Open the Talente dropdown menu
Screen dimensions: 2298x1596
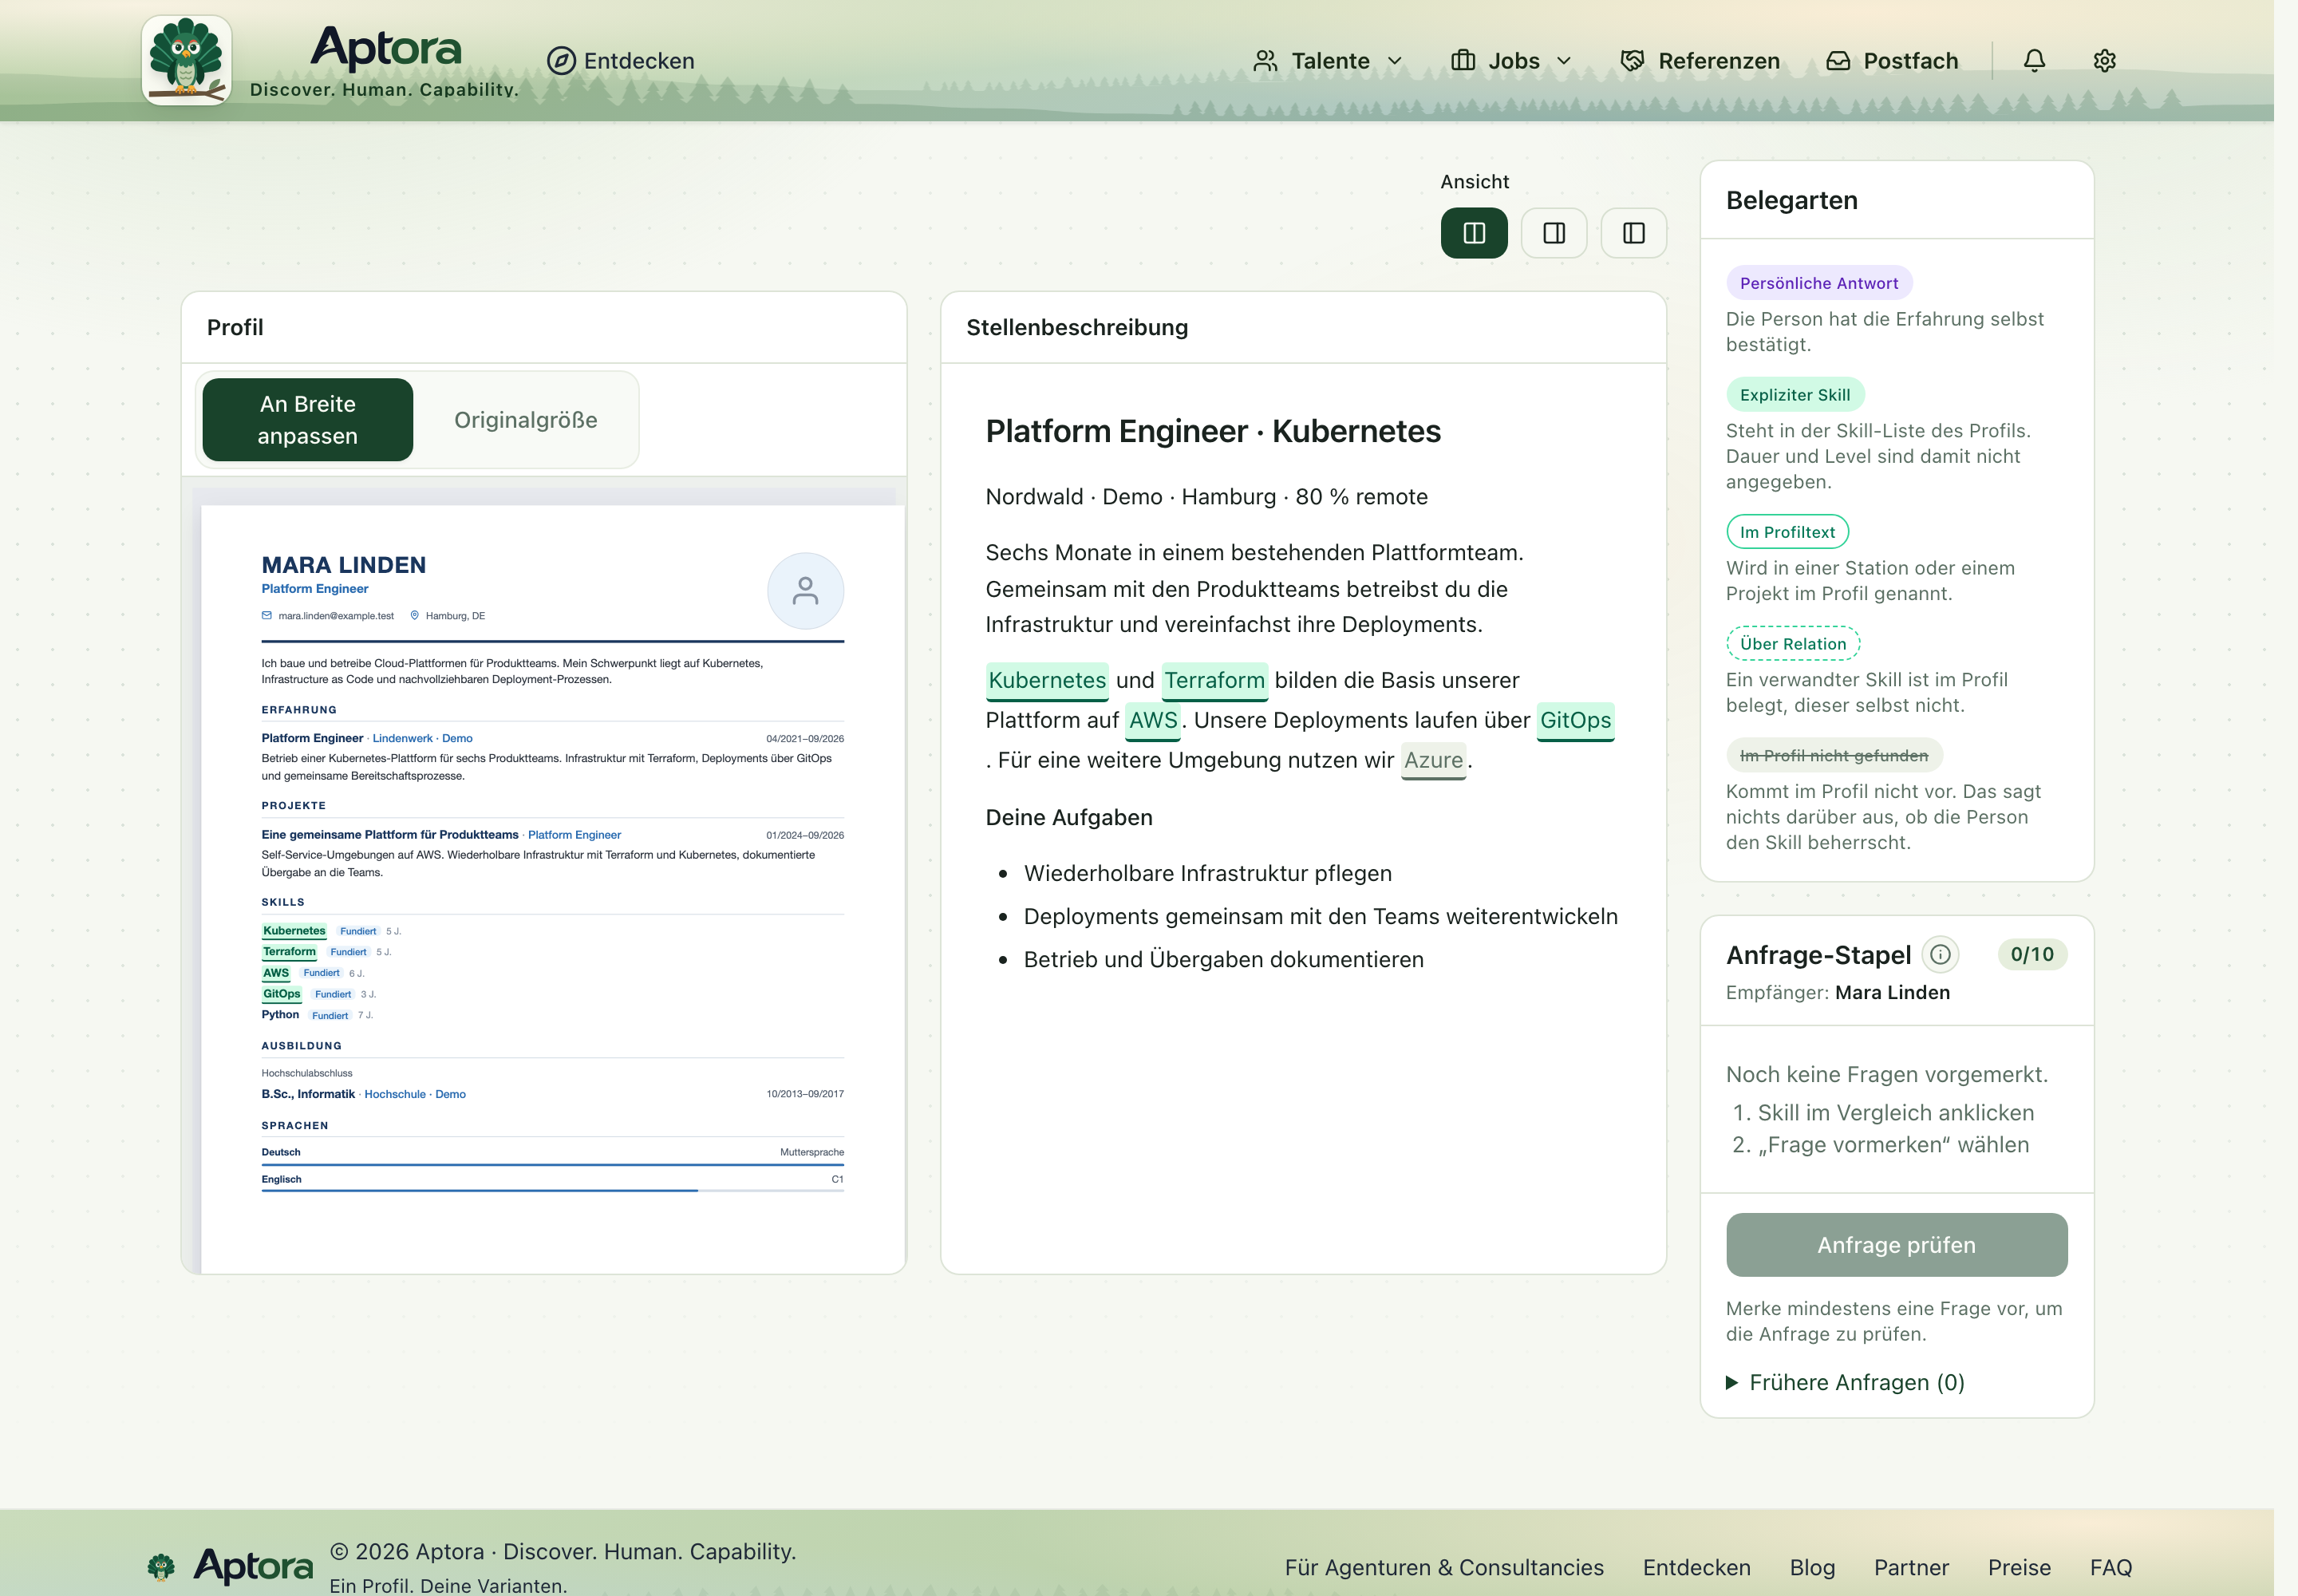coord(1328,61)
